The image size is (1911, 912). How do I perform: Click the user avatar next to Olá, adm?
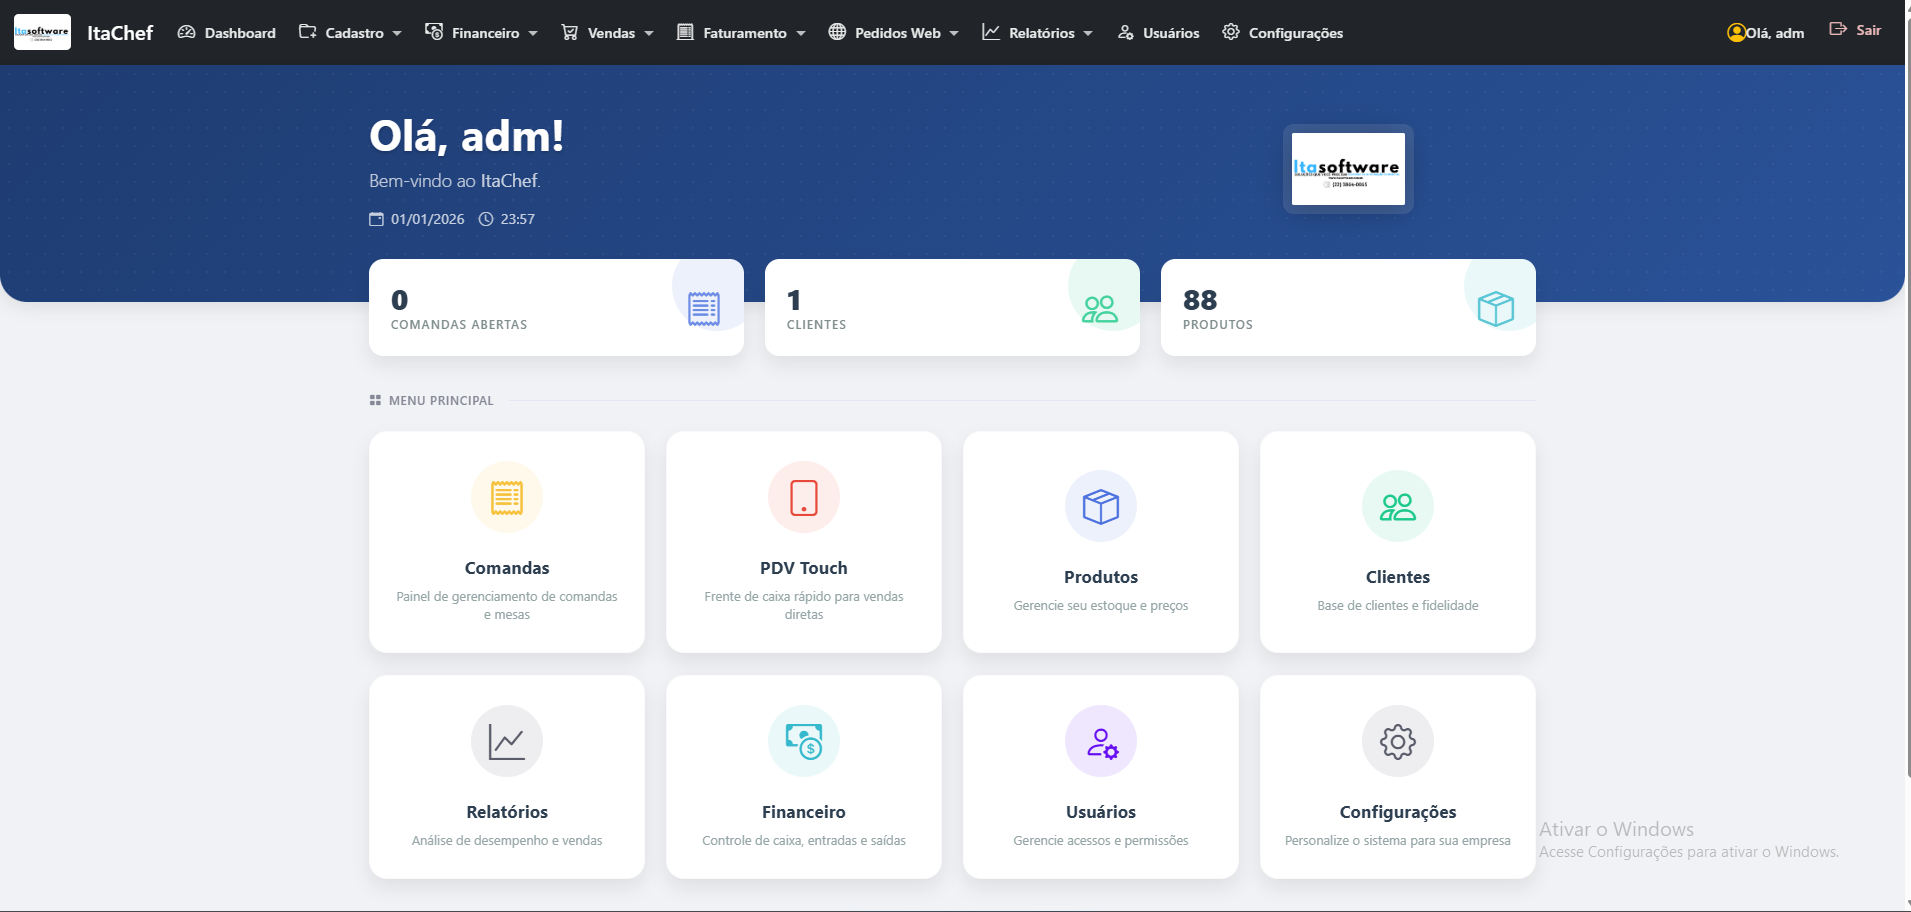tap(1734, 32)
